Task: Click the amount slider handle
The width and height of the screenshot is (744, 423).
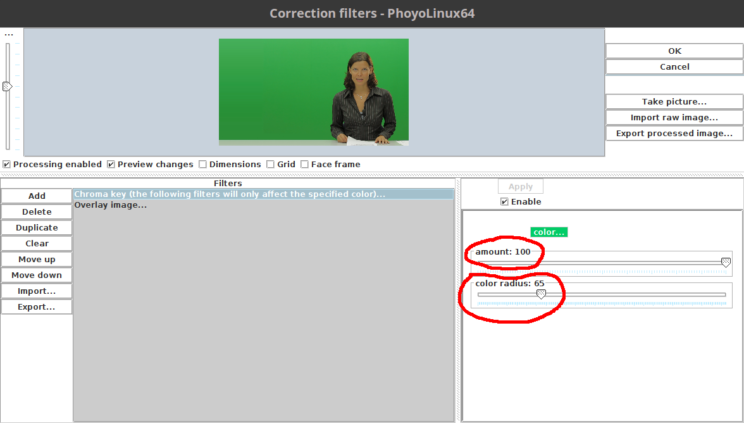Action: pyautogui.click(x=725, y=262)
